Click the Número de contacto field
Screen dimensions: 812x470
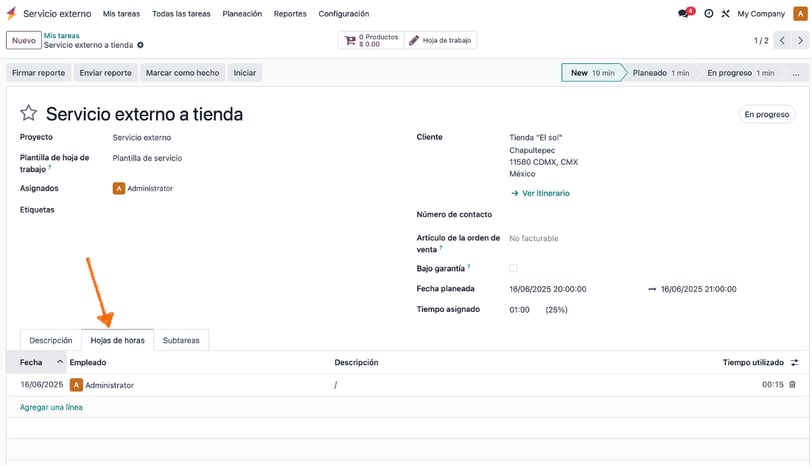(652, 214)
